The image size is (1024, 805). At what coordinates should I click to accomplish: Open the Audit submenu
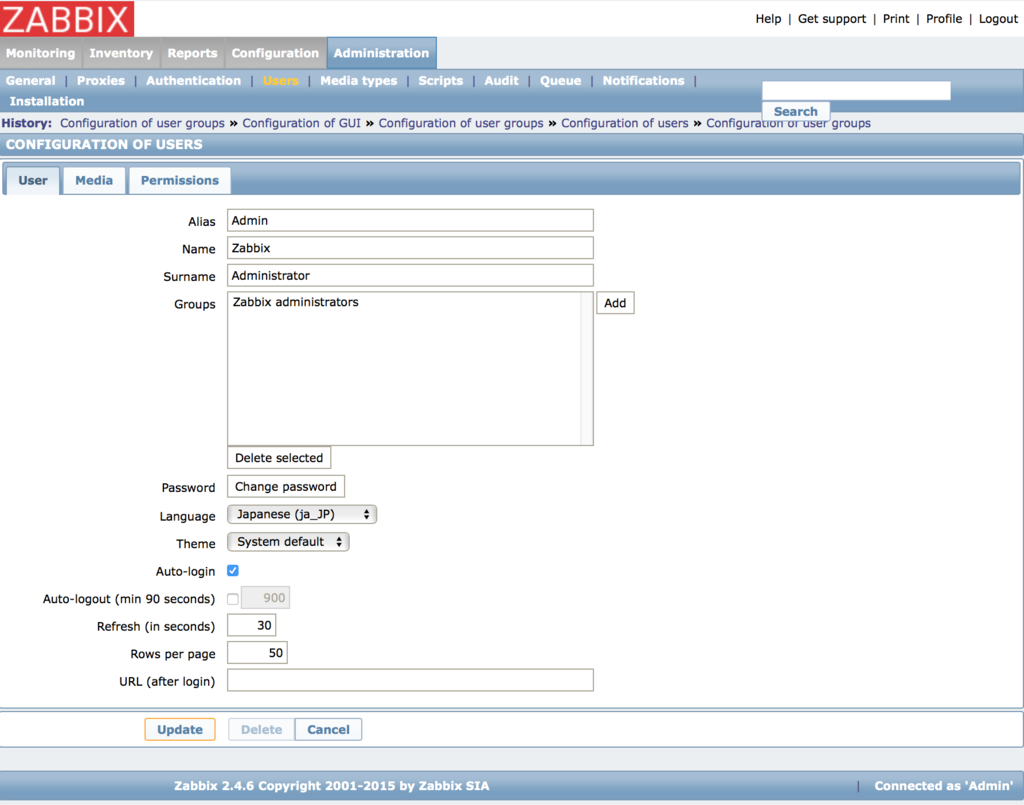point(502,81)
